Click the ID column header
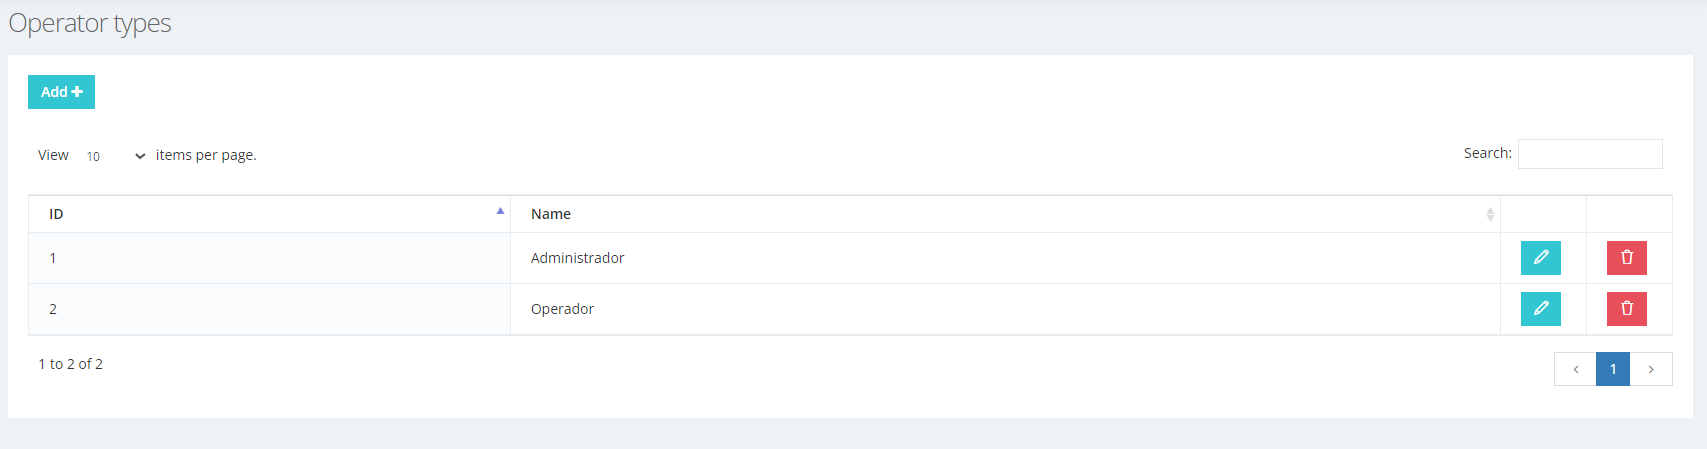1707x449 pixels. [x=269, y=214]
